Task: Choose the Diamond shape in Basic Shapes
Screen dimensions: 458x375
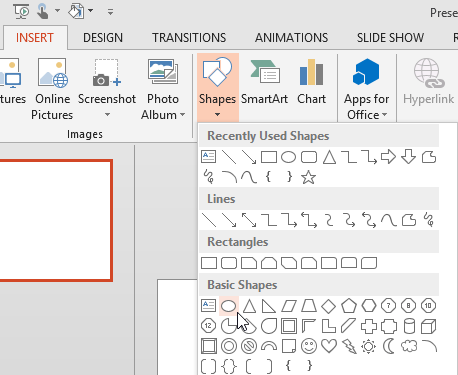Action: (x=328, y=306)
